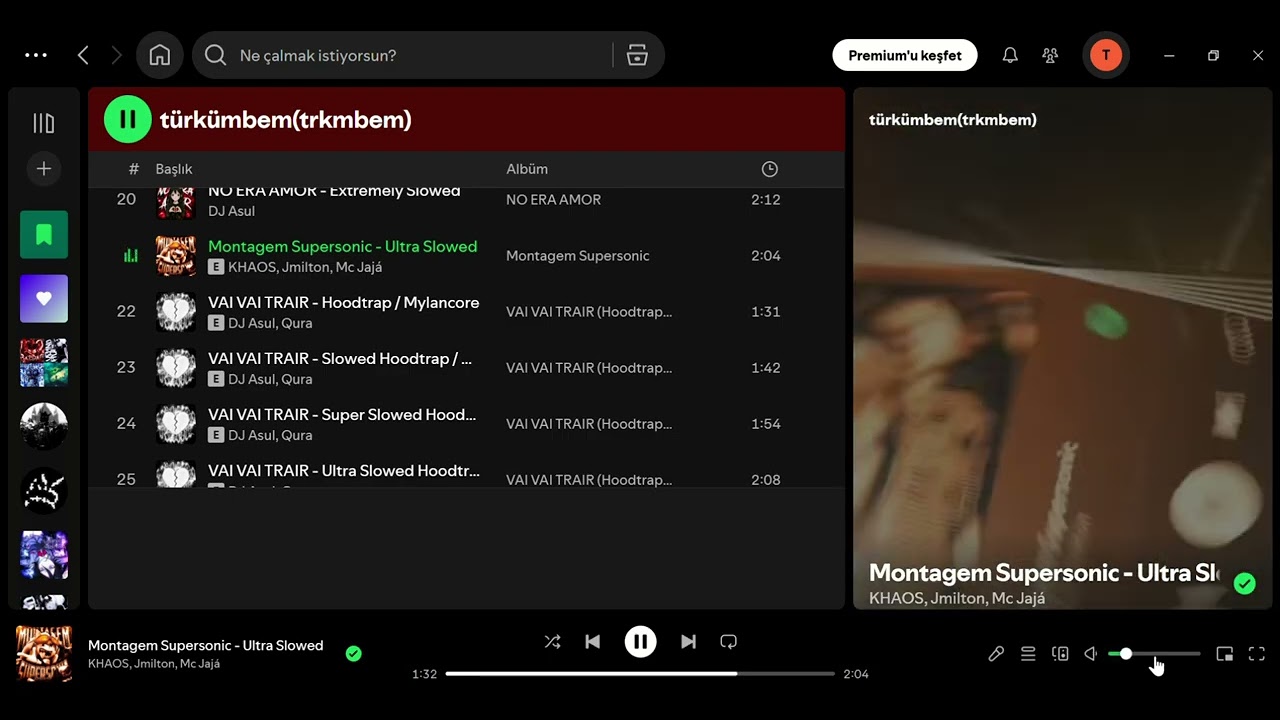Select the Montagem Supersonic - Ultra Slowed row title
This screenshot has height=720, width=1280.
(342, 246)
